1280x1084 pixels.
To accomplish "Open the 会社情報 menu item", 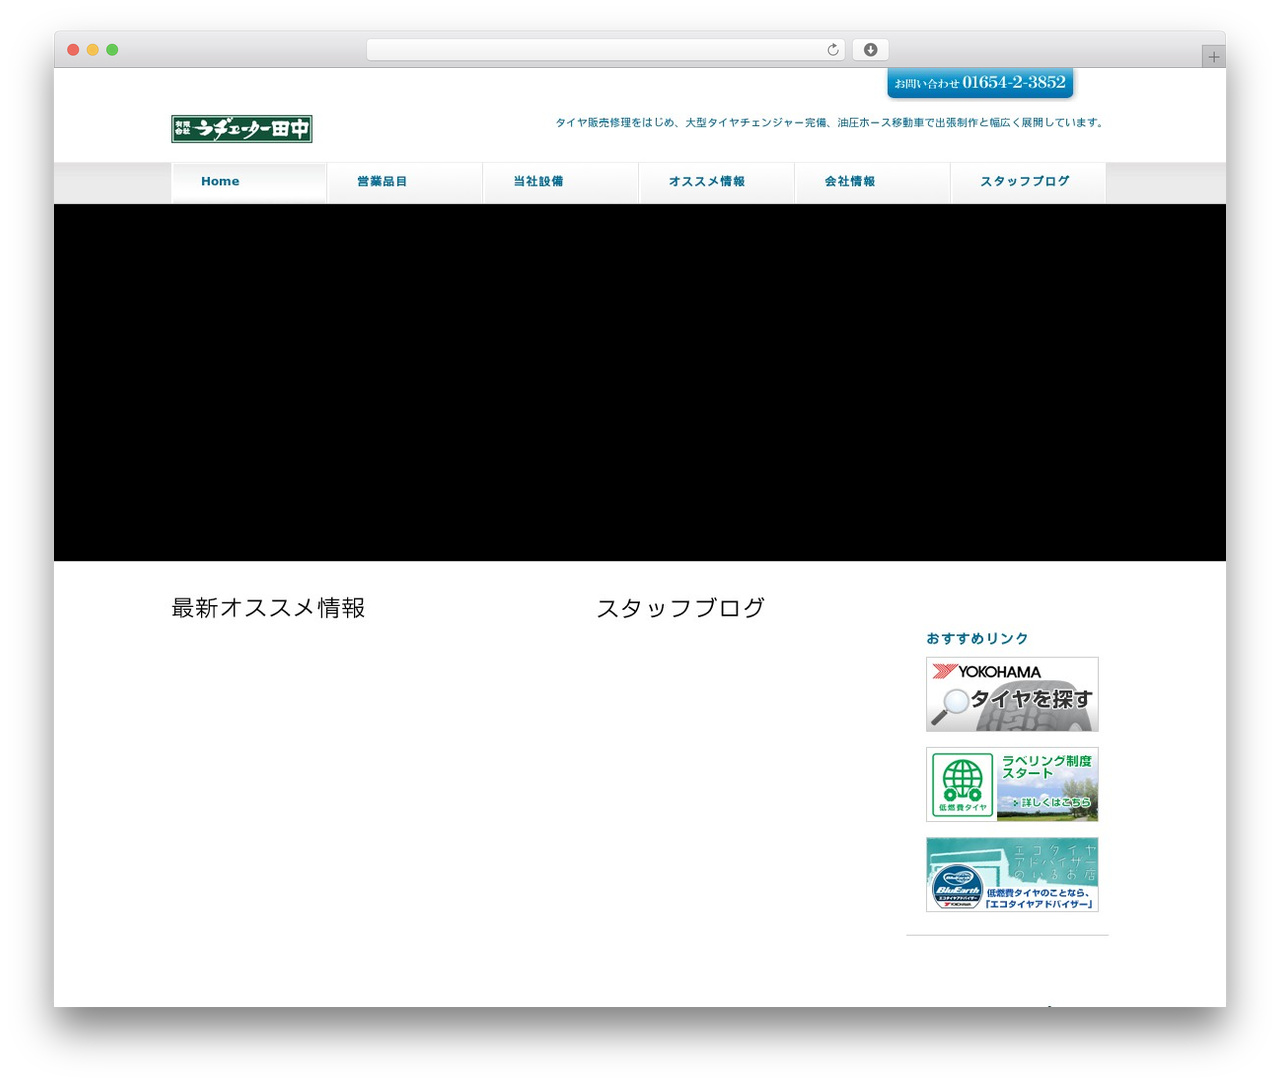I will click(x=873, y=182).
